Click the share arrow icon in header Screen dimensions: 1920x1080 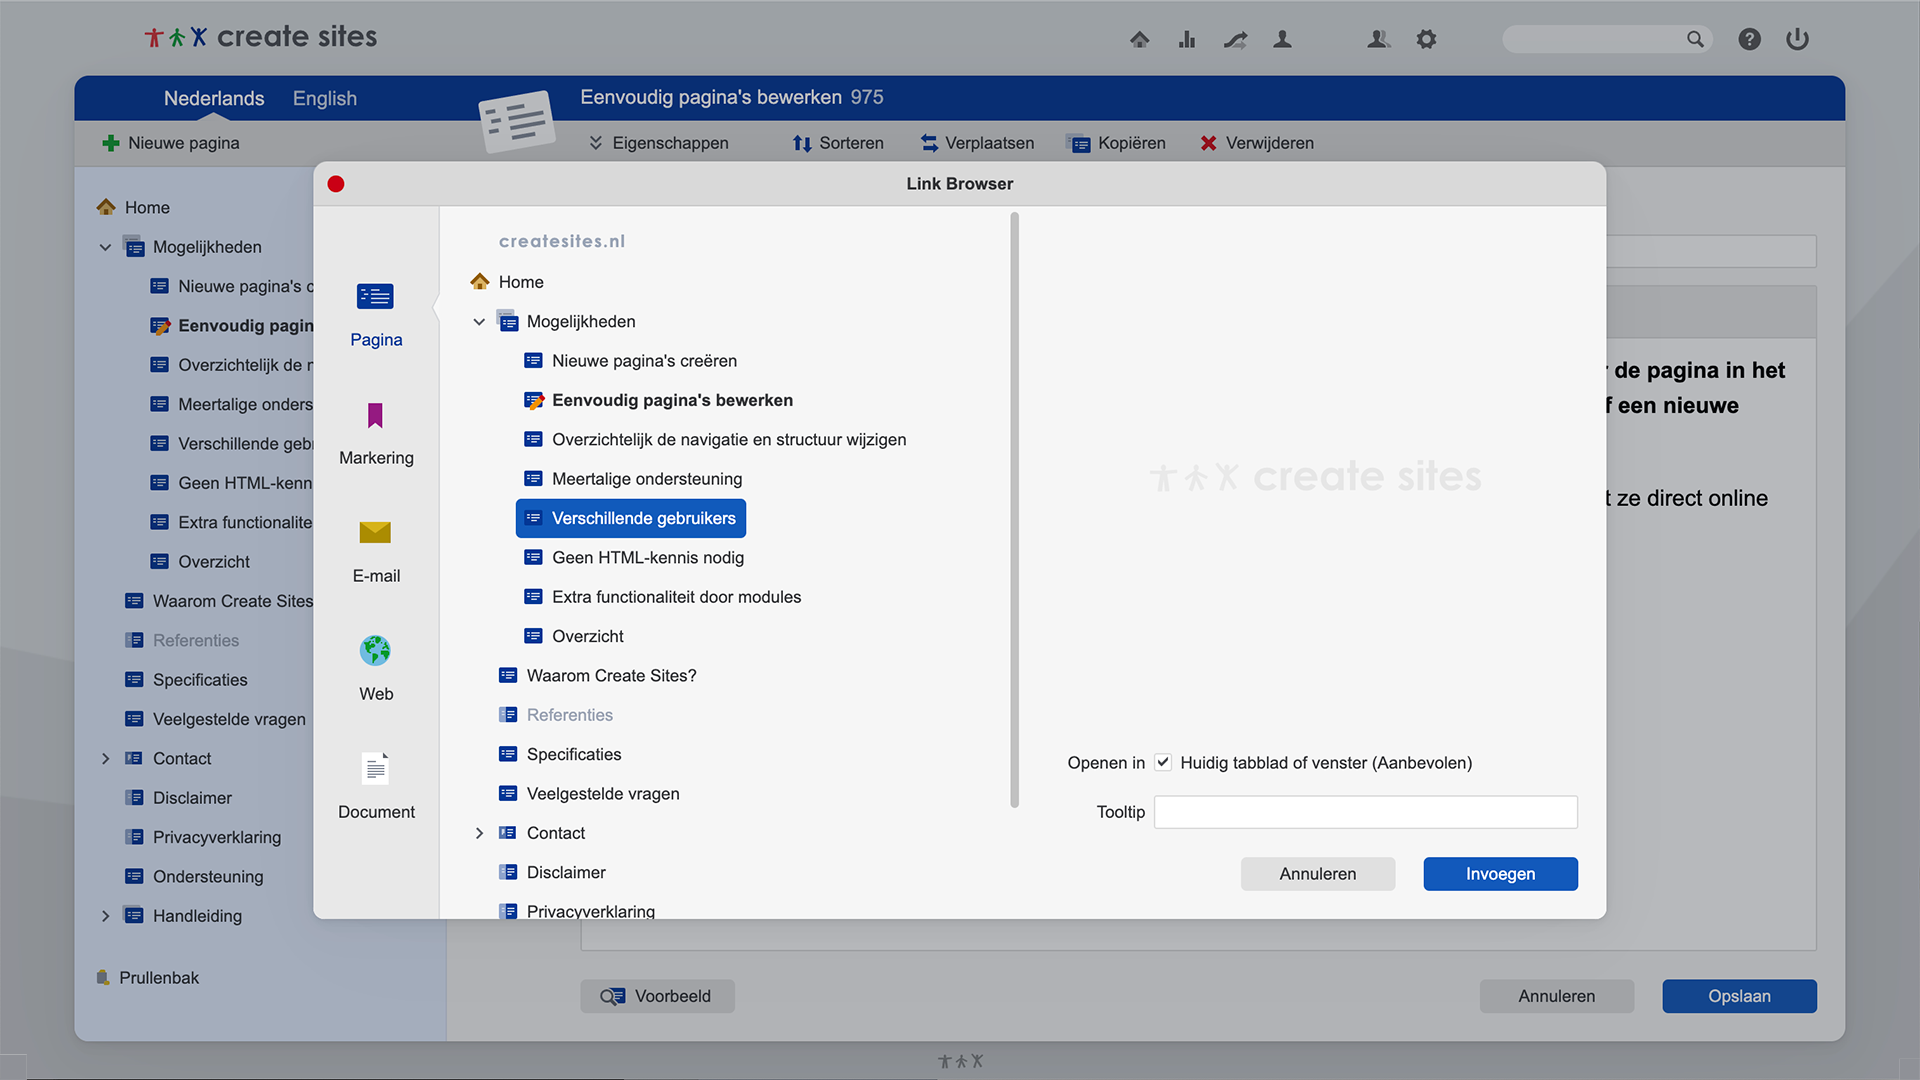(x=1236, y=39)
